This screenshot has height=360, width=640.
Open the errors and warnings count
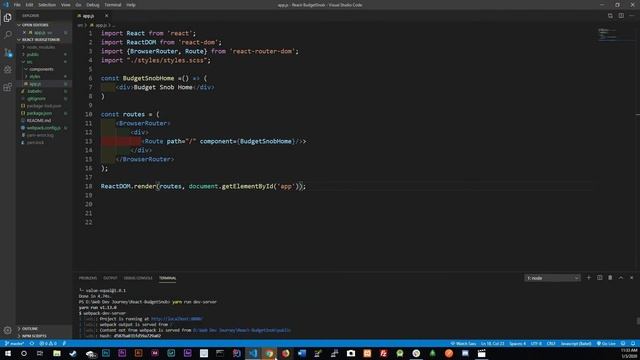[x=48, y=343]
